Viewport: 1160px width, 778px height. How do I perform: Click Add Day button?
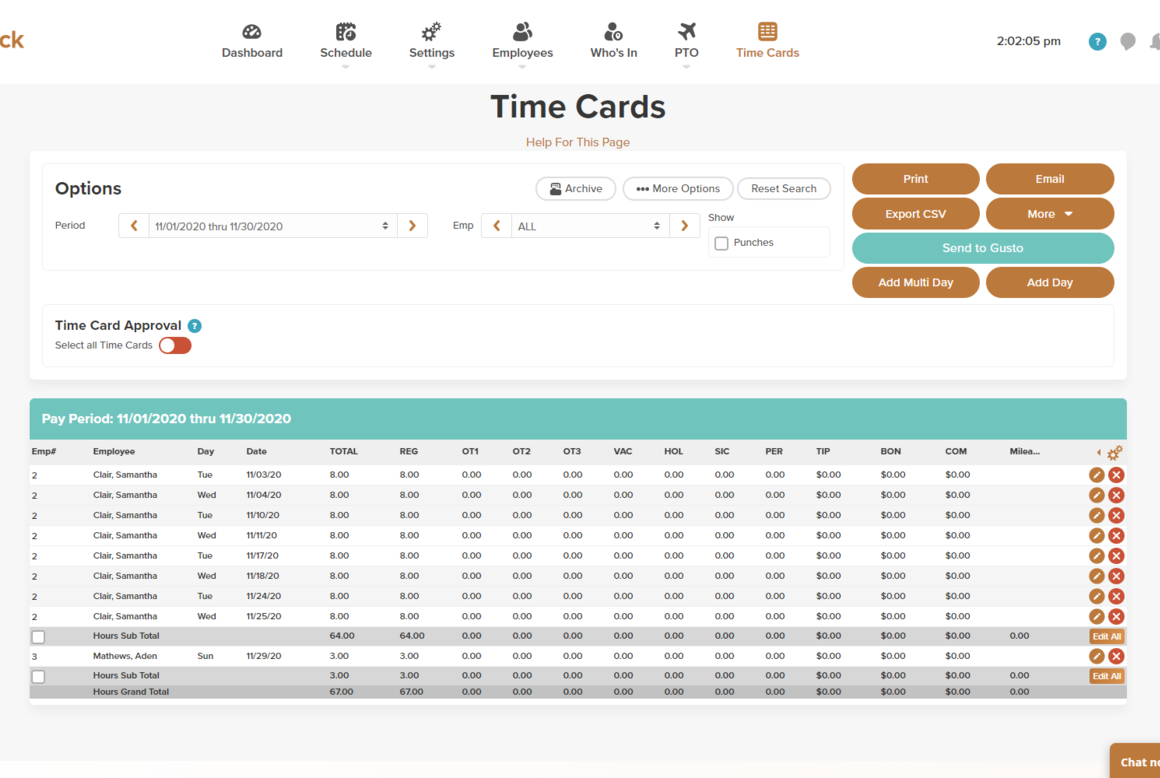point(1049,283)
